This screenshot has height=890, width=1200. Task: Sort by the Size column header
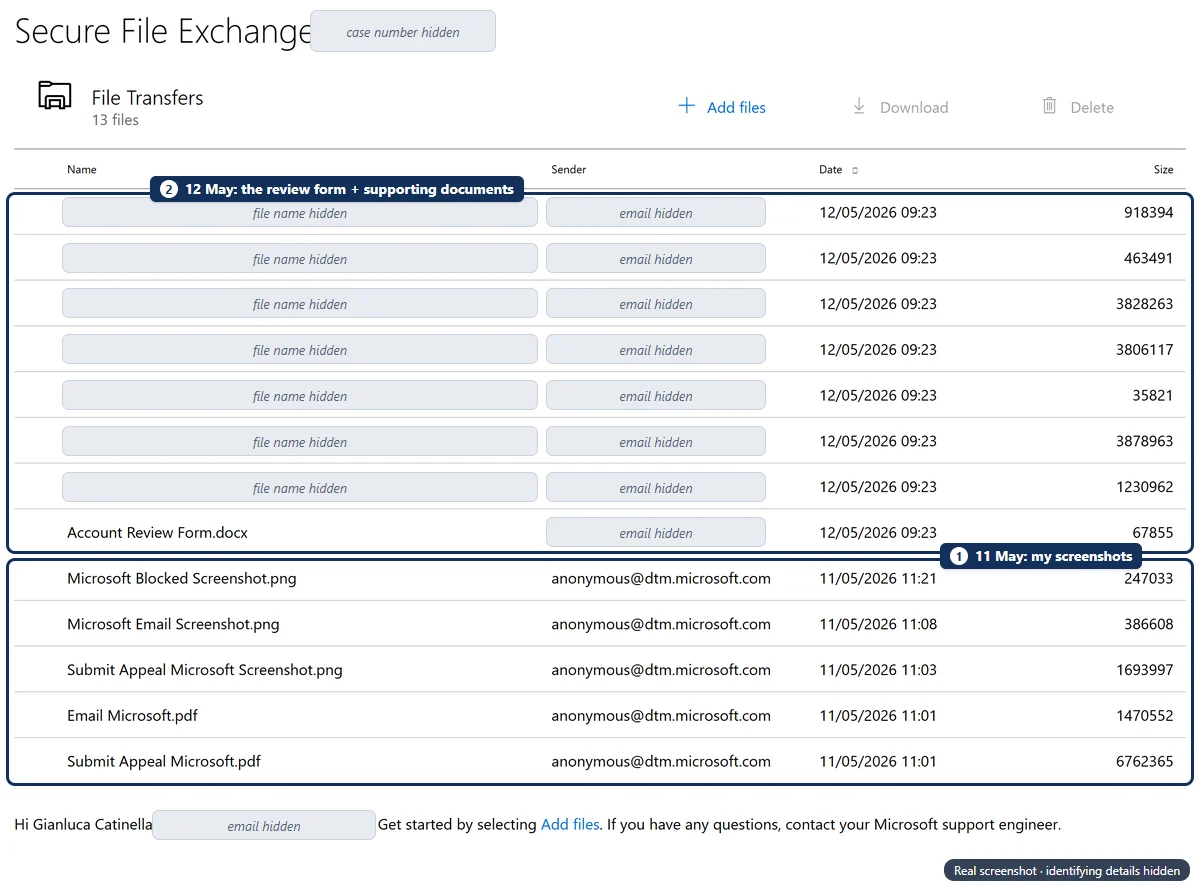coord(1164,169)
